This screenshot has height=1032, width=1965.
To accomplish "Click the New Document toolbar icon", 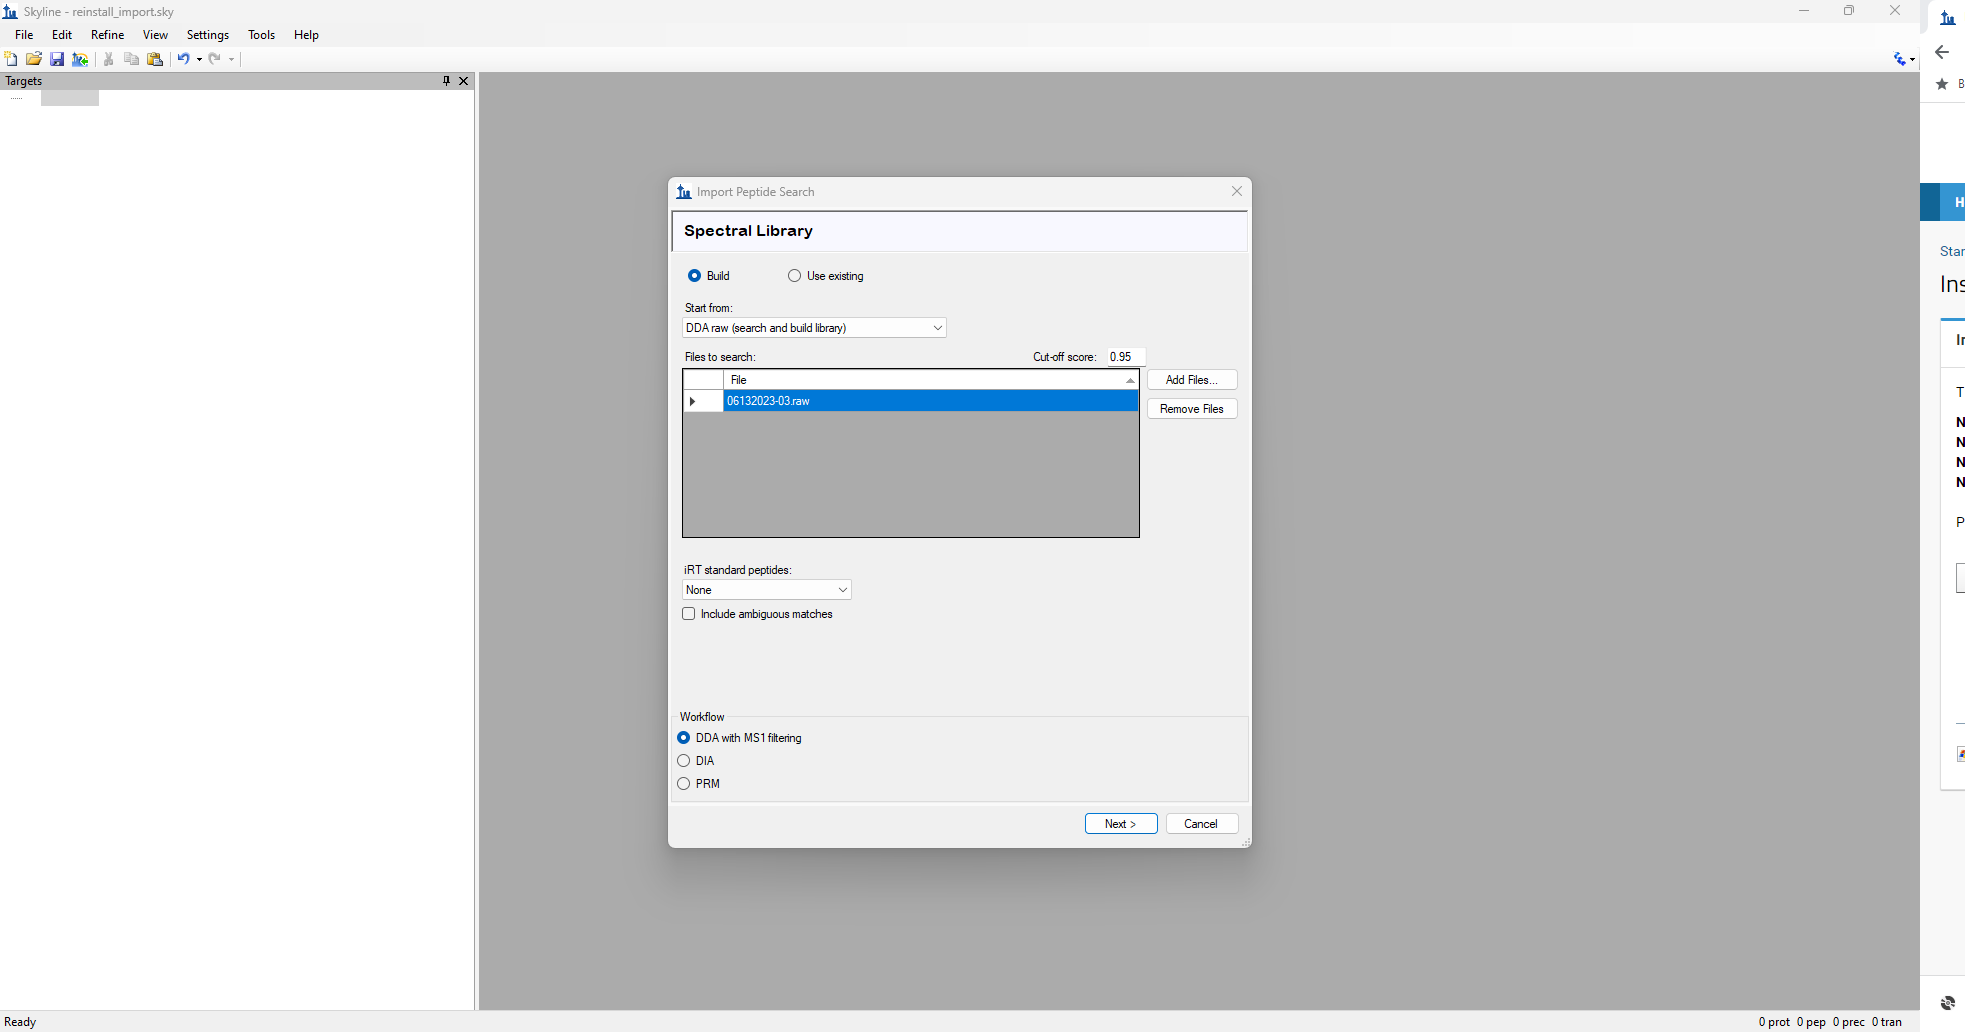I will pyautogui.click(x=11, y=59).
